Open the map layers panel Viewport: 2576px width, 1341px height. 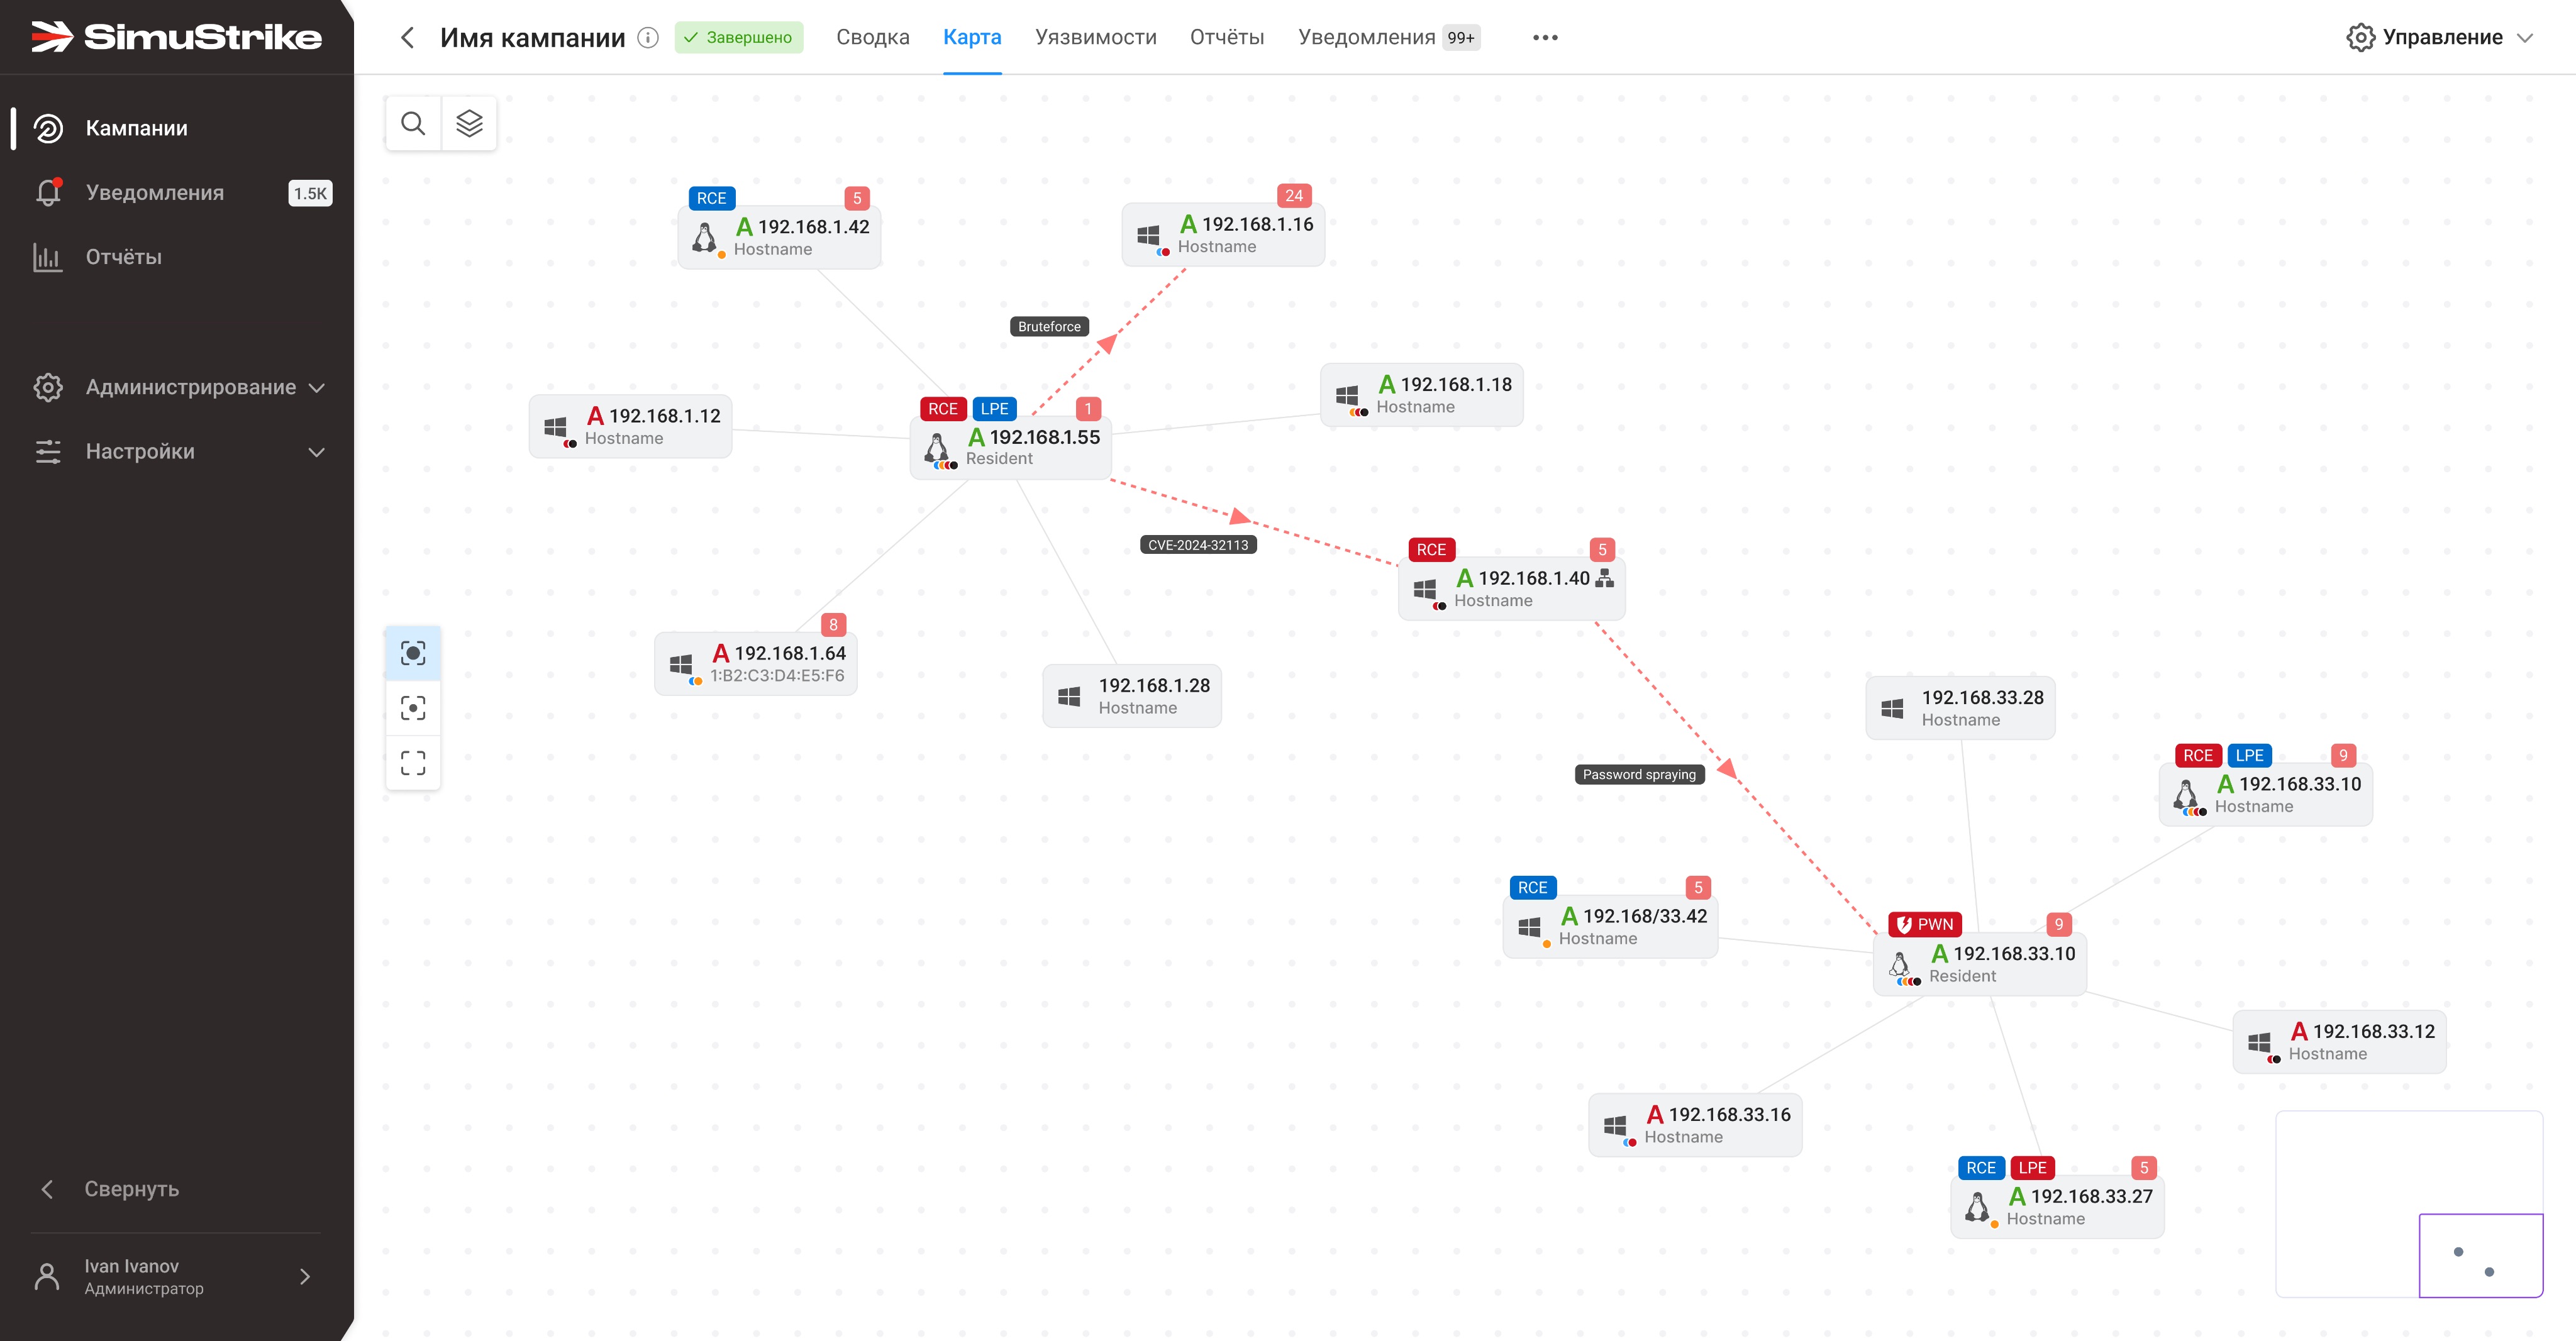469,123
